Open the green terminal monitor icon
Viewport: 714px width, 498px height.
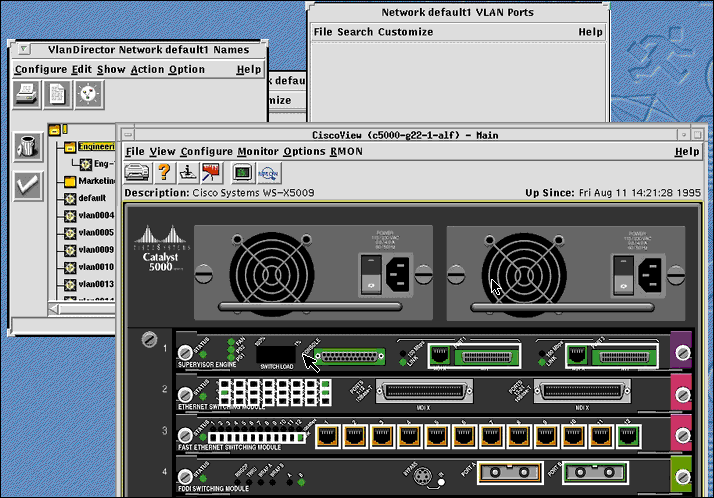(x=243, y=173)
